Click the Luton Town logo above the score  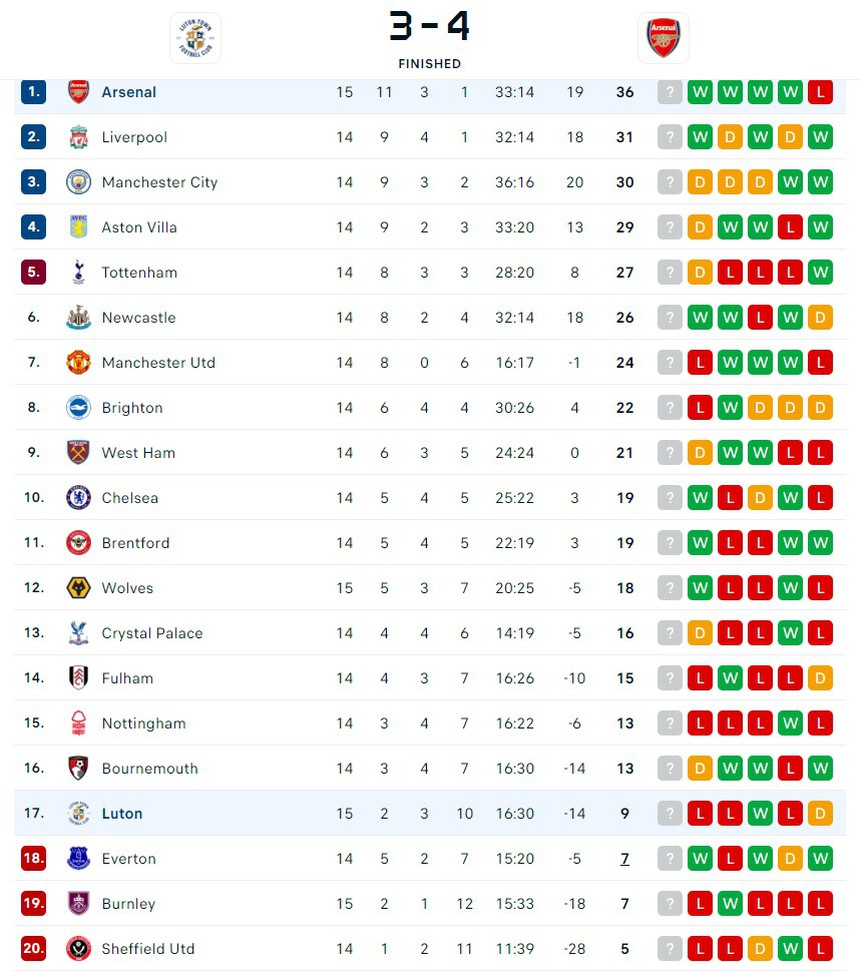(x=195, y=37)
